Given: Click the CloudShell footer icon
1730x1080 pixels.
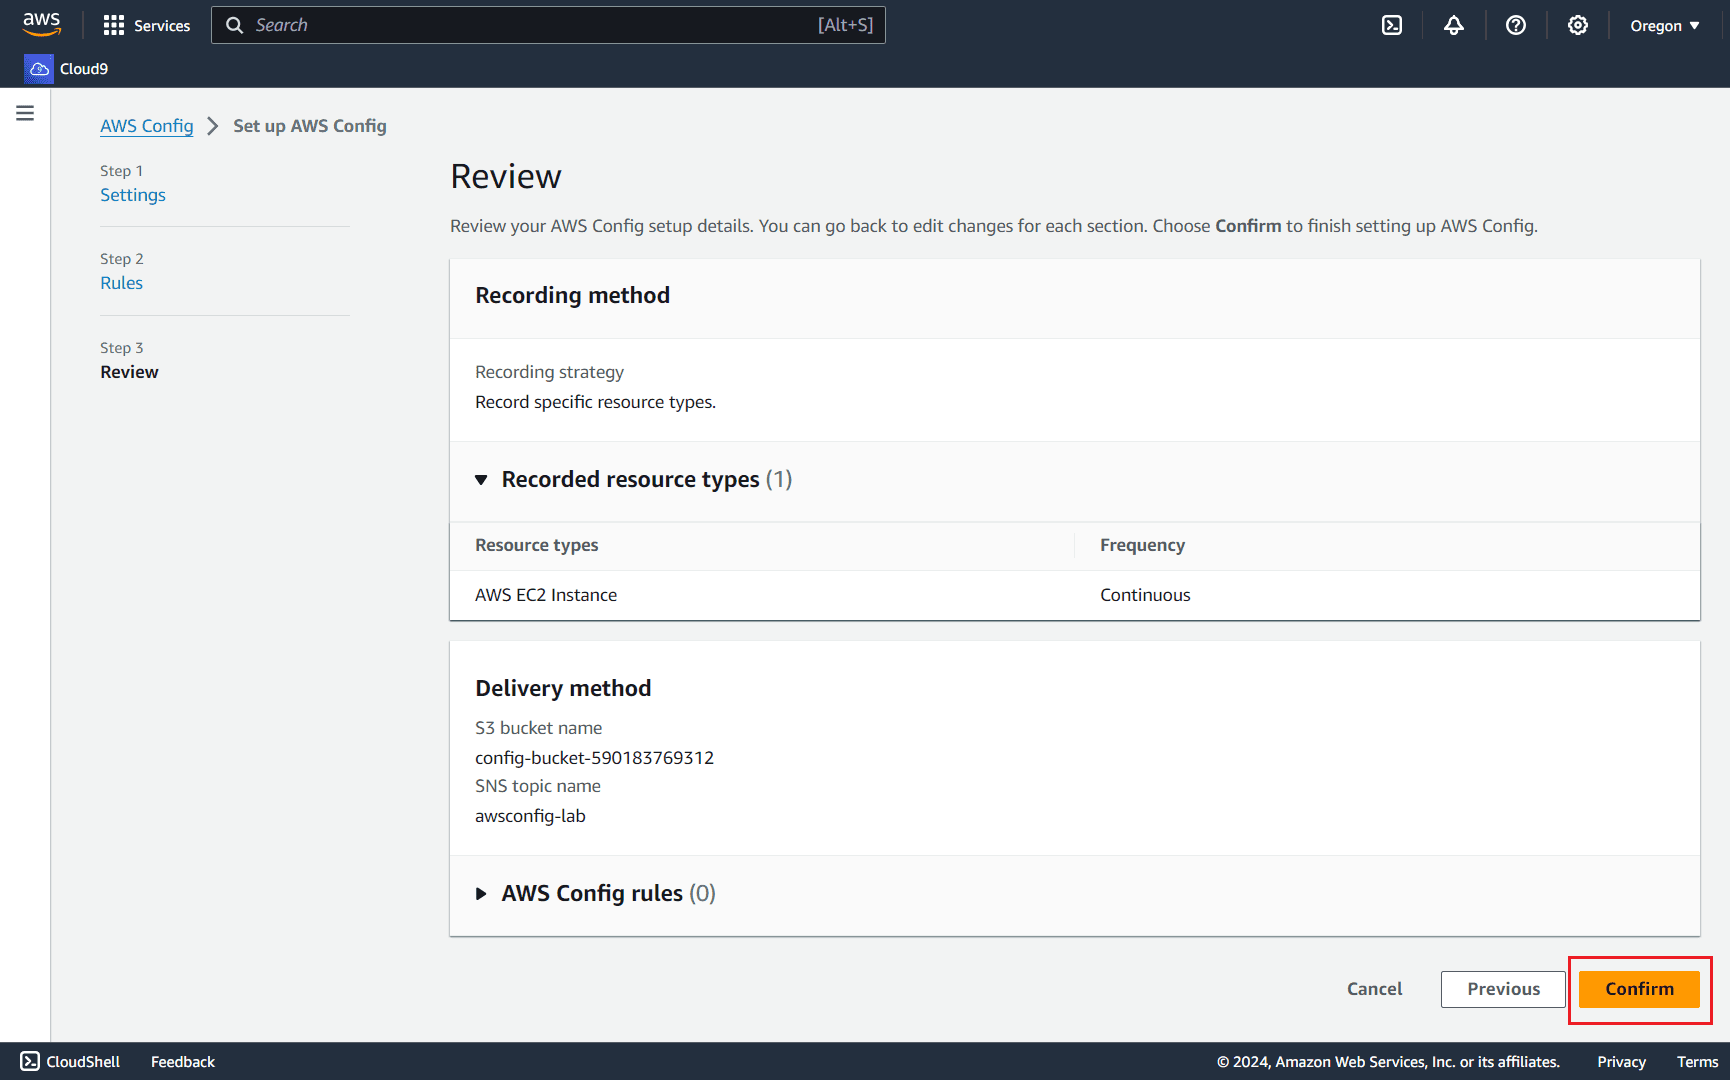Looking at the screenshot, I should (30, 1061).
